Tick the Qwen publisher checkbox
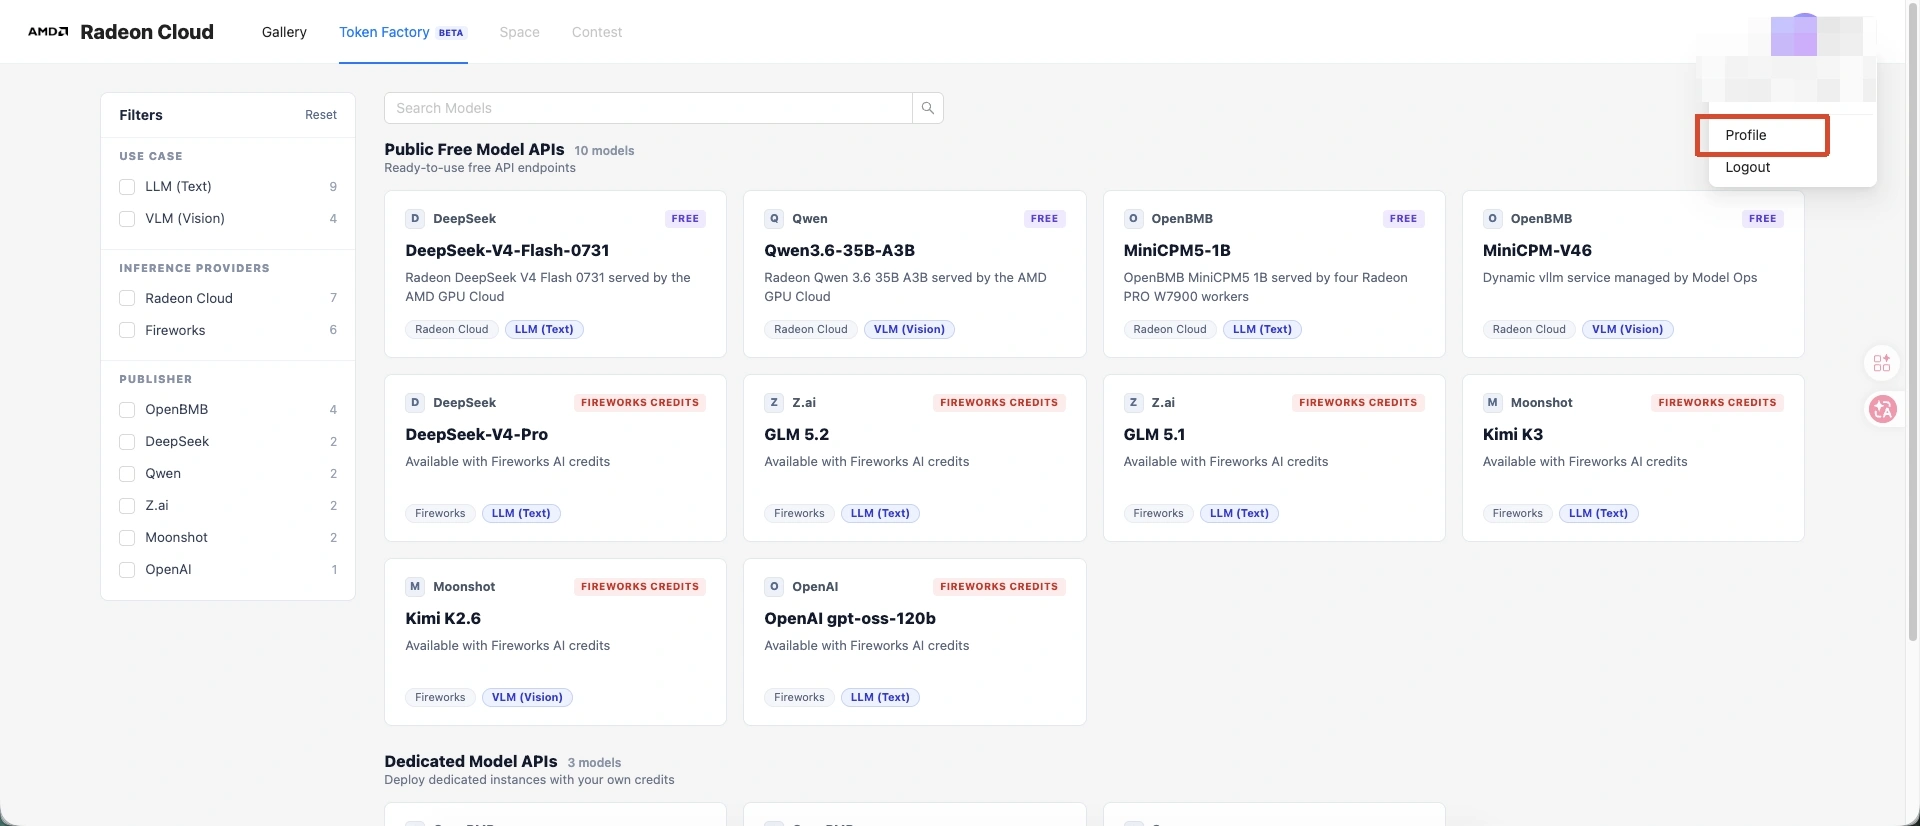 127,473
